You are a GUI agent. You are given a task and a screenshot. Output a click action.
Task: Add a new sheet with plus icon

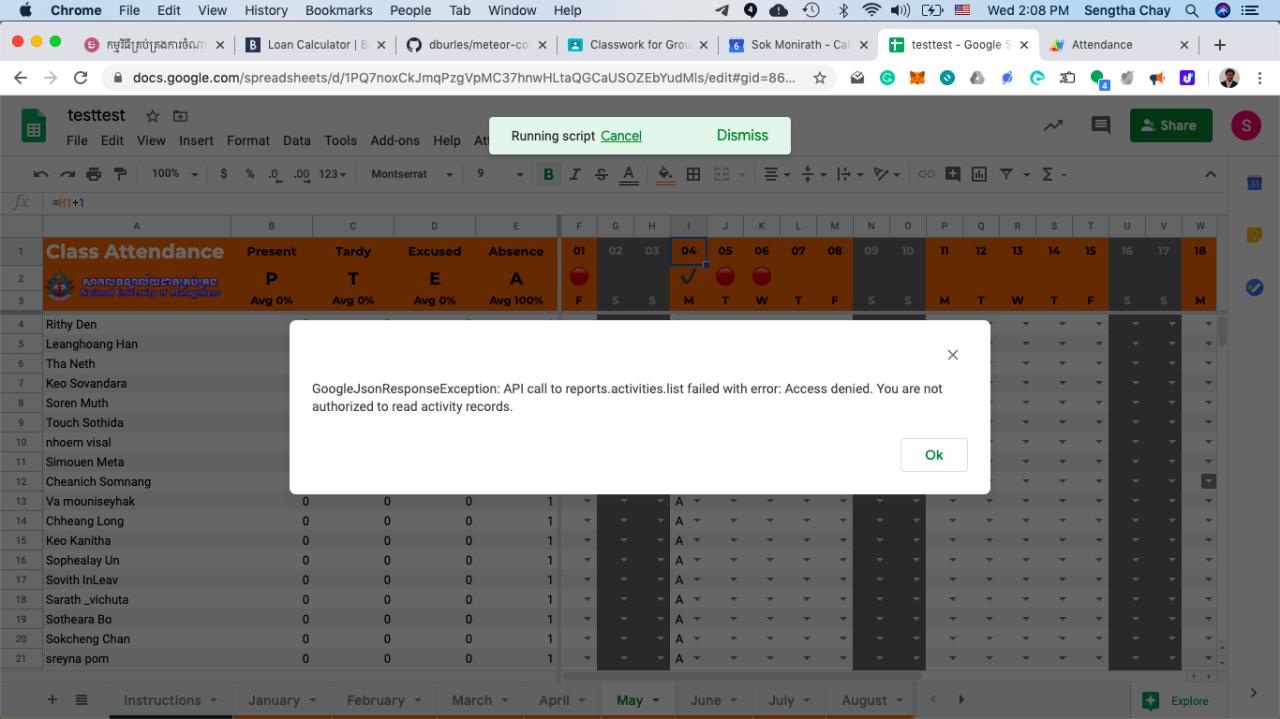coord(53,700)
